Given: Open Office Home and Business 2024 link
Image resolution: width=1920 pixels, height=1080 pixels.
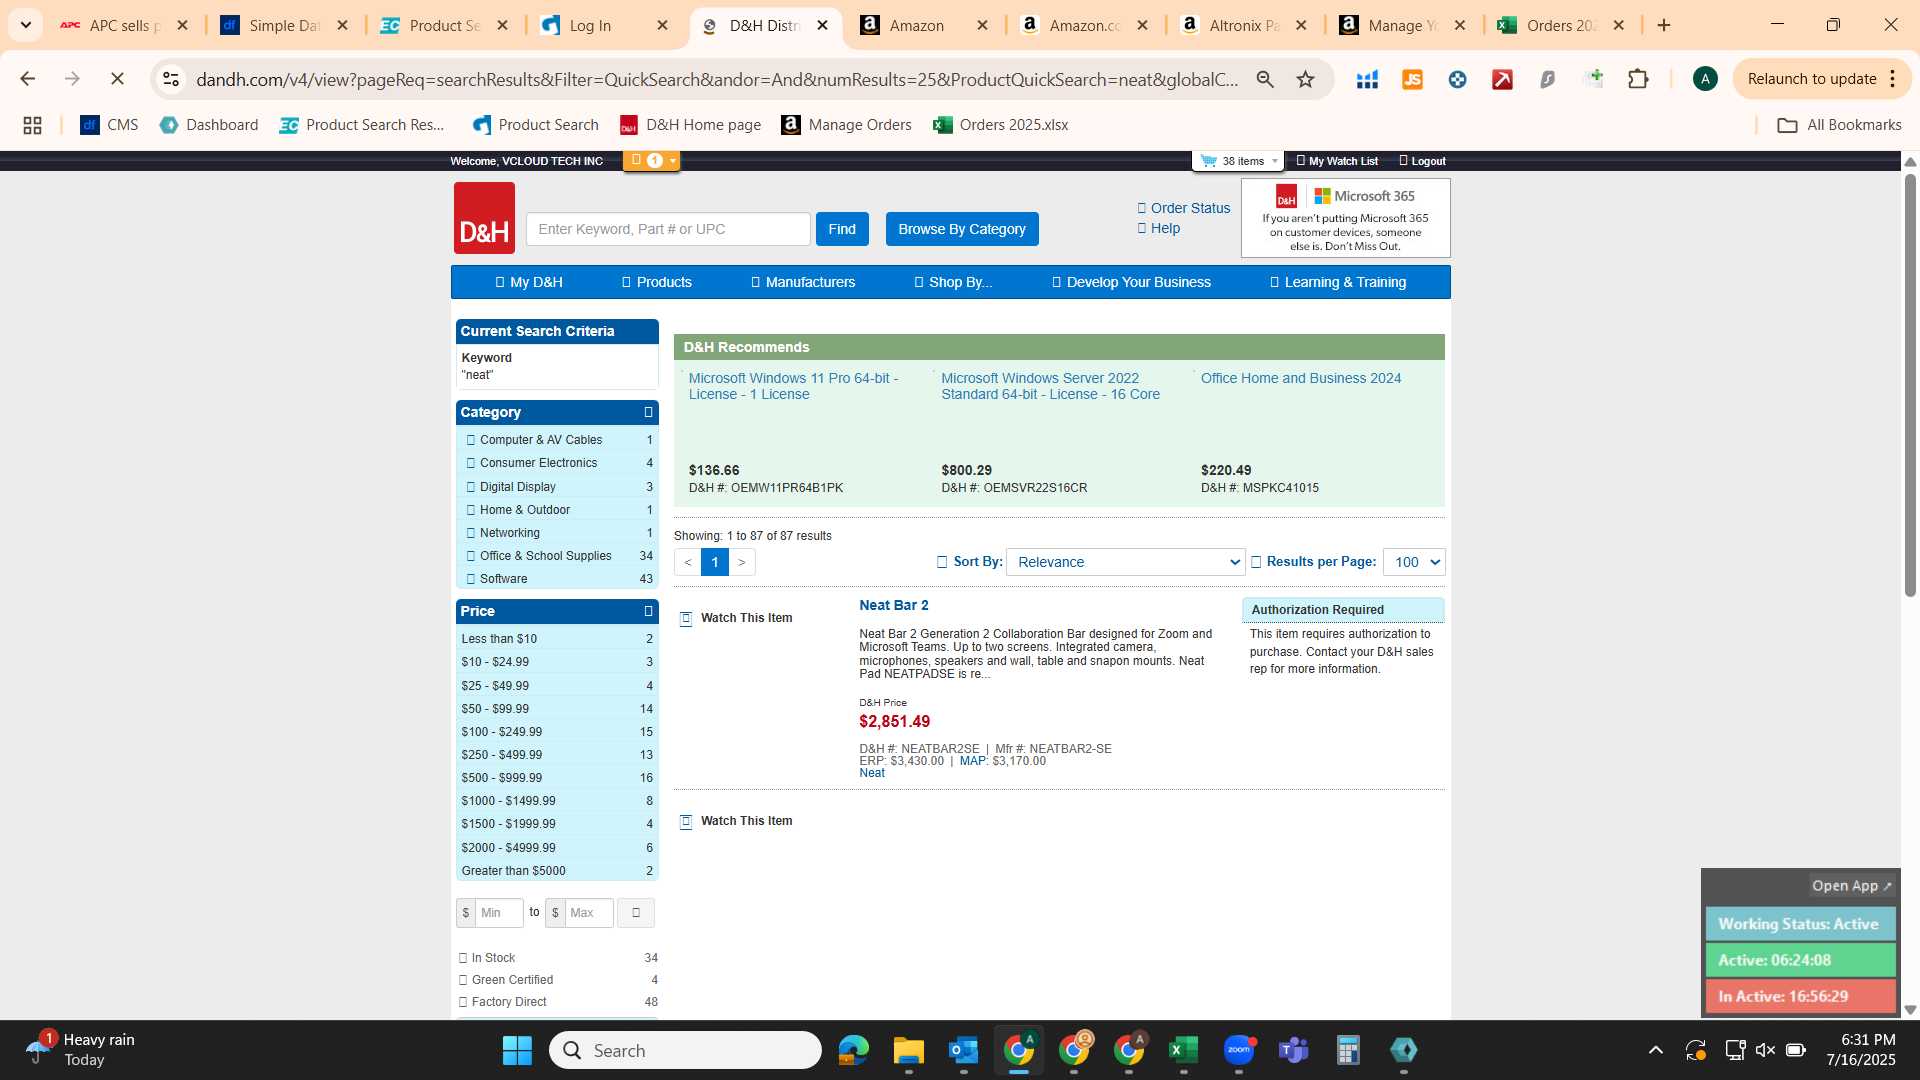Looking at the screenshot, I should pyautogui.click(x=1301, y=378).
